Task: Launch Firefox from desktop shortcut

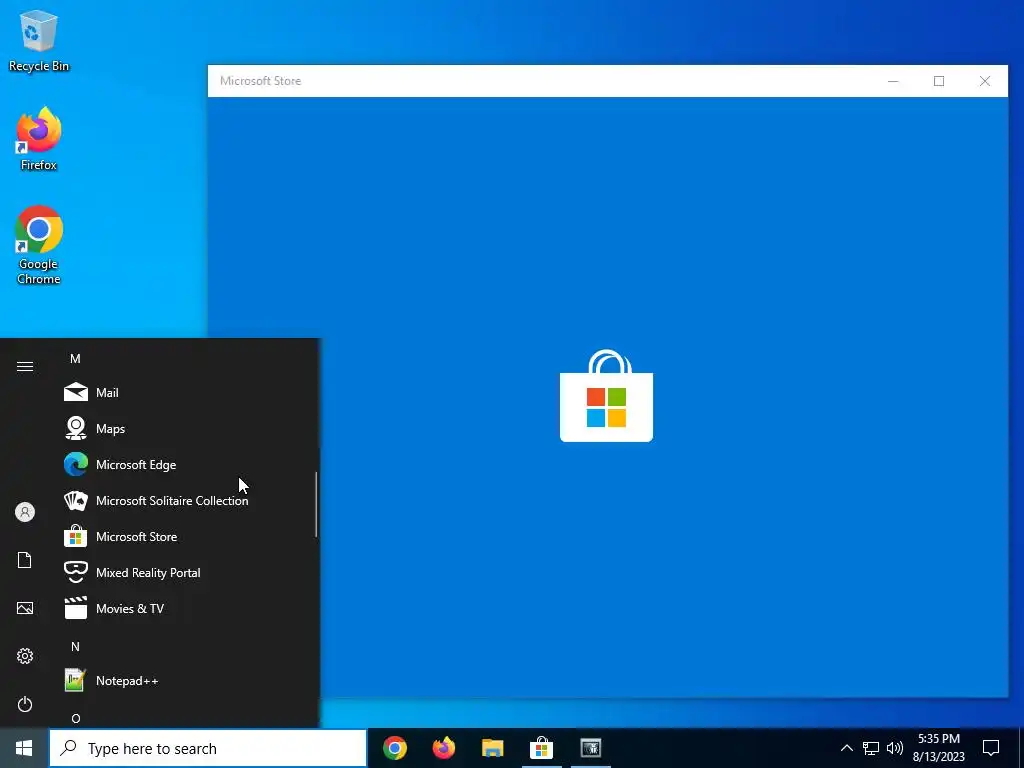Action: (x=39, y=139)
